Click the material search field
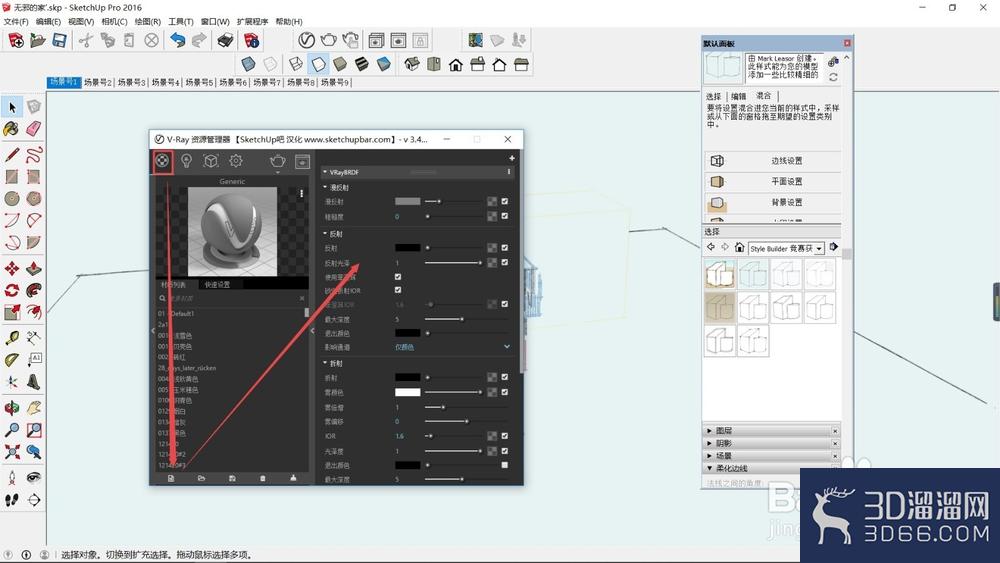 click(x=233, y=298)
